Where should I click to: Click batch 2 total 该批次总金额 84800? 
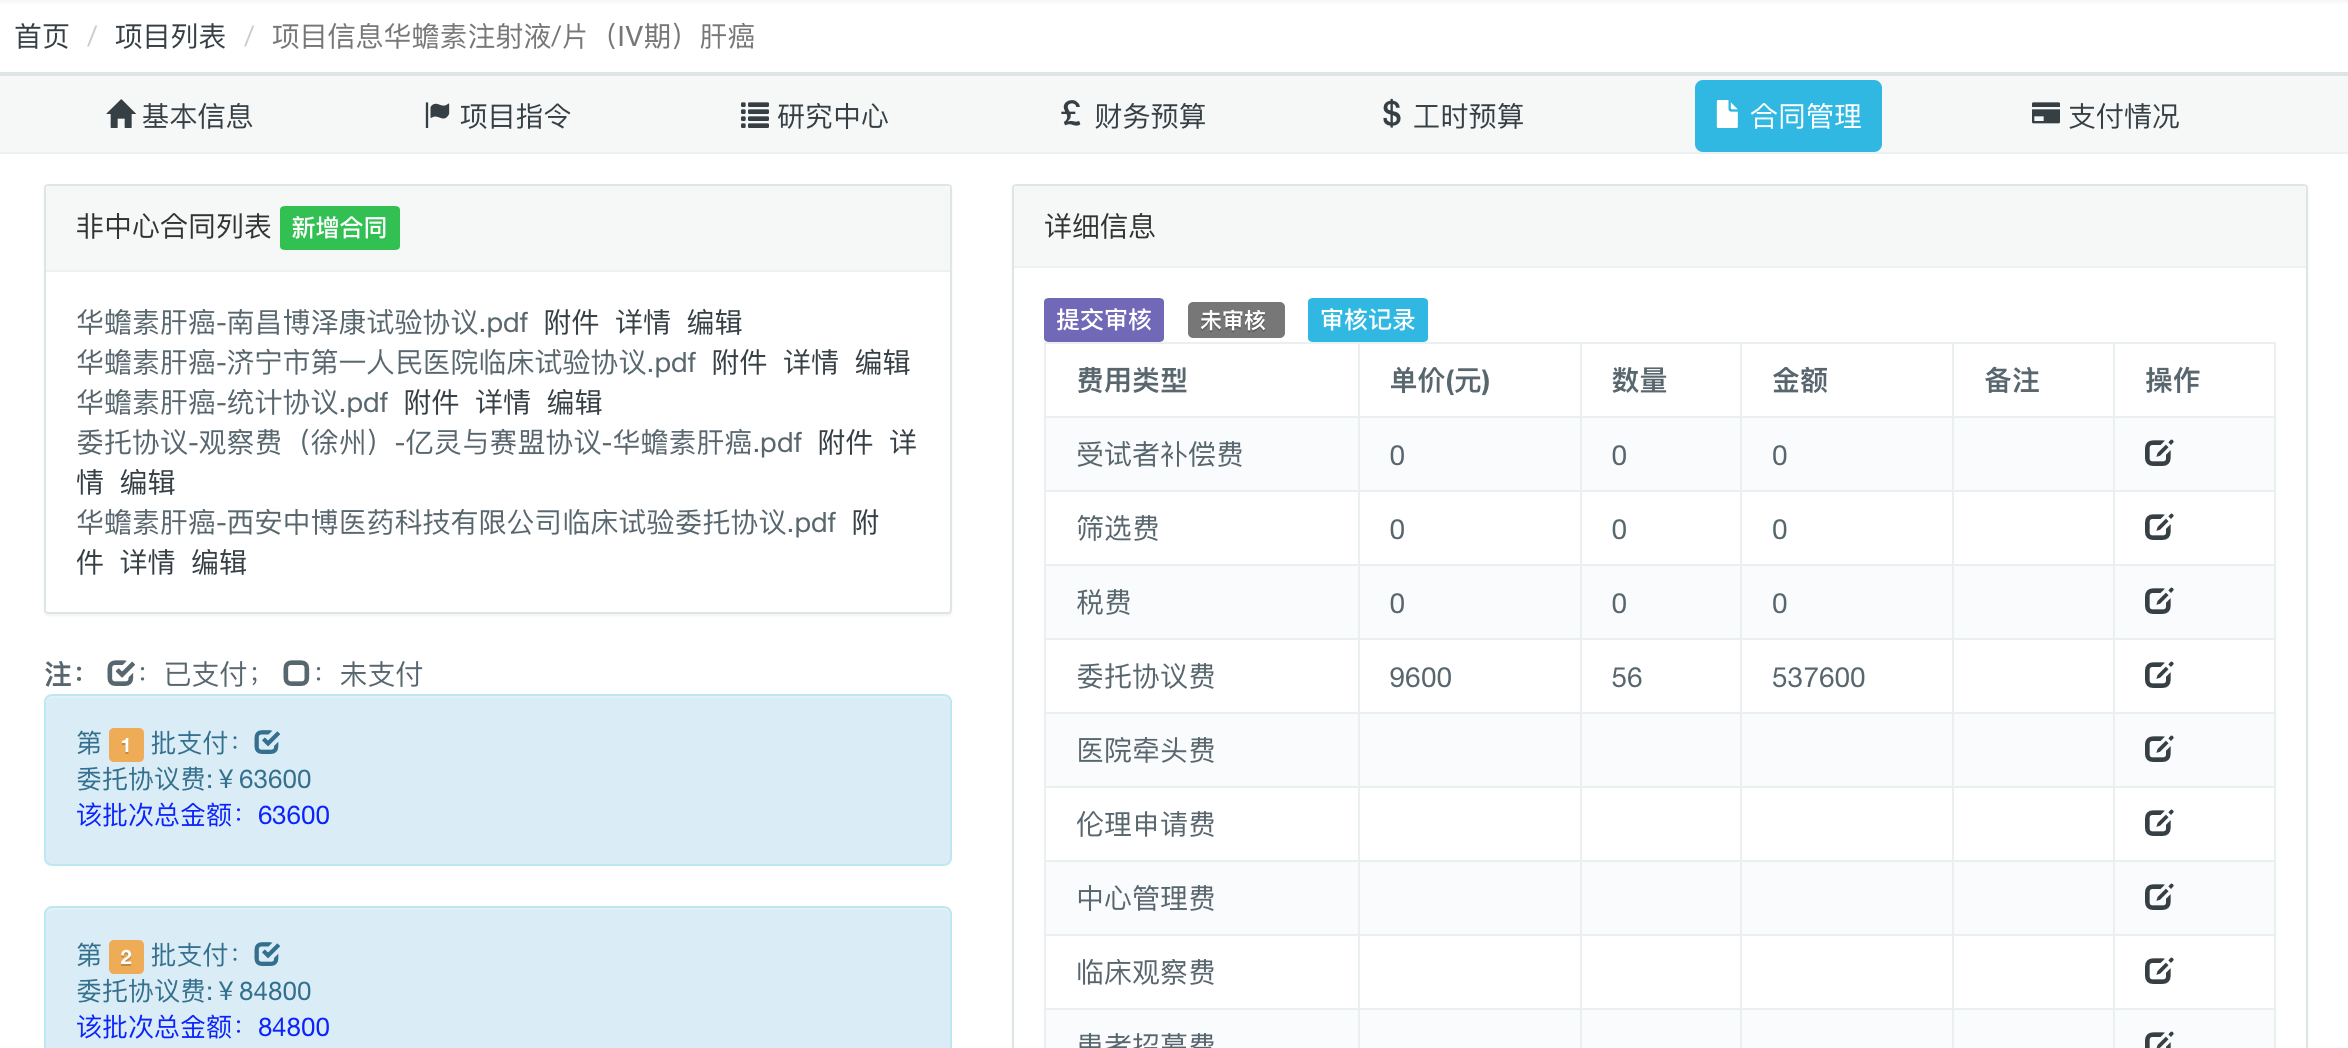[203, 1027]
